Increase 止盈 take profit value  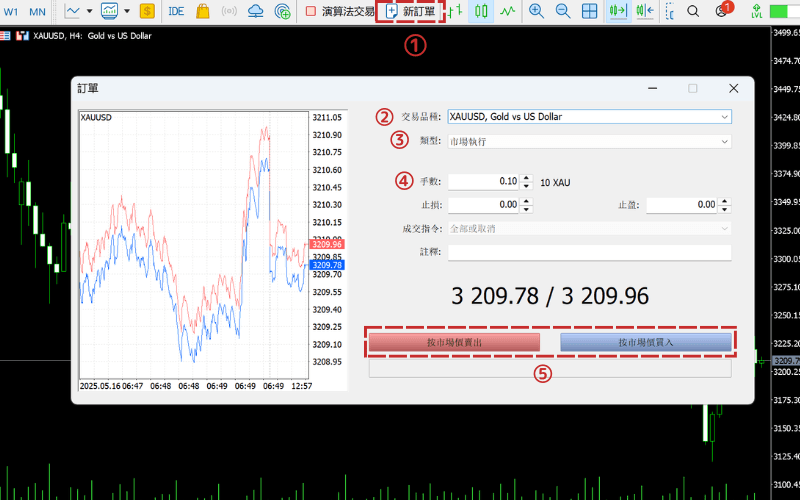click(x=724, y=202)
